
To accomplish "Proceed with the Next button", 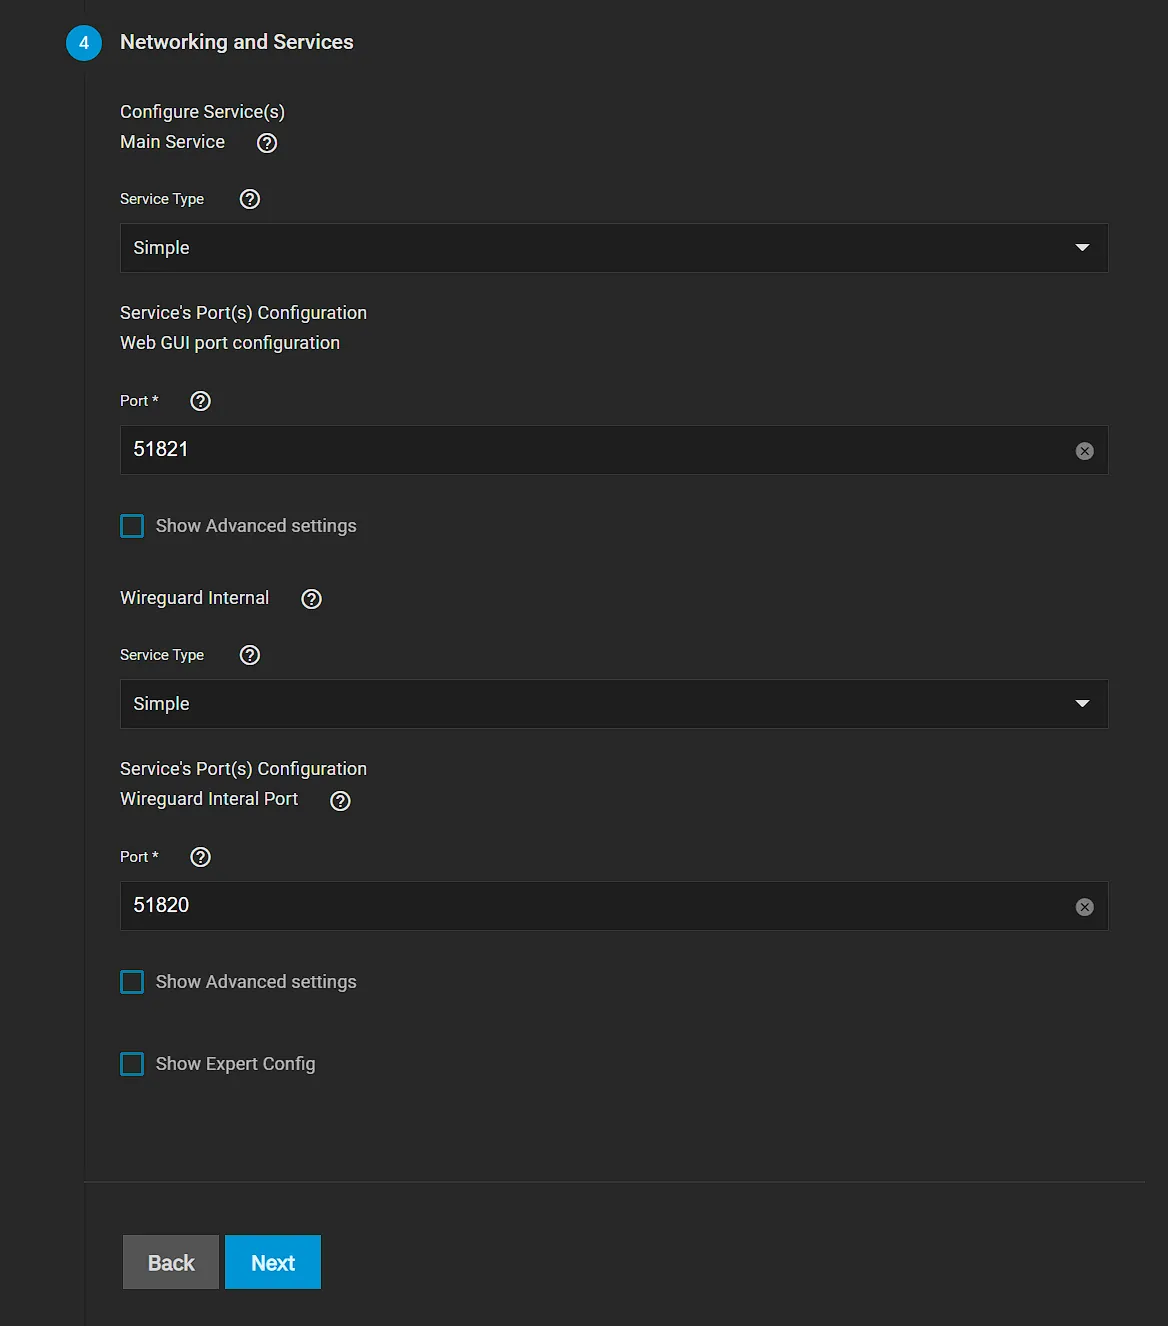I will click(272, 1262).
